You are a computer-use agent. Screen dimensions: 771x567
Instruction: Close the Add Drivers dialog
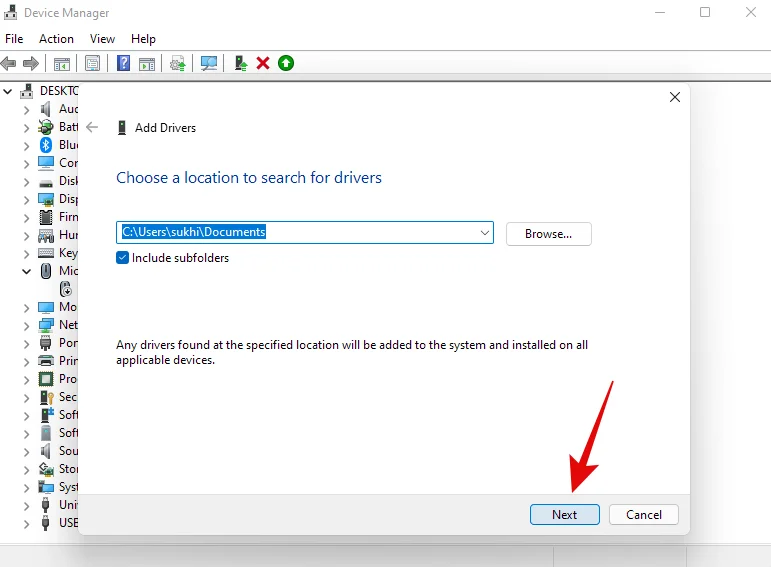coord(675,97)
